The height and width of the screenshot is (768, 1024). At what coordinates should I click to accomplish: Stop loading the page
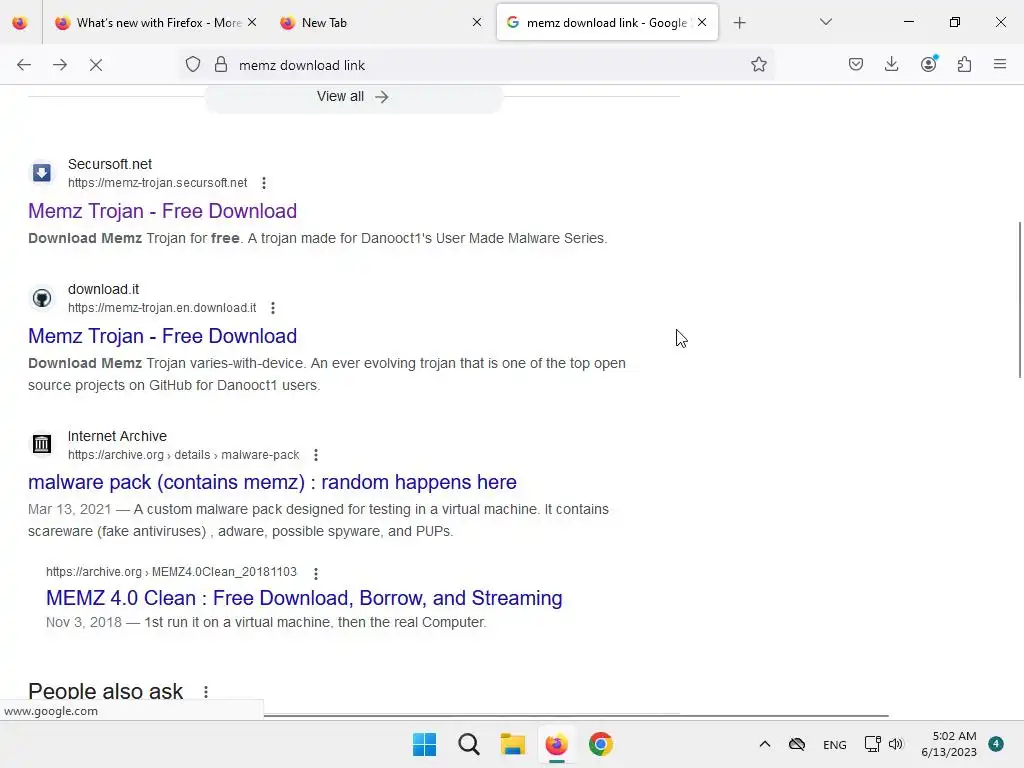click(x=96, y=65)
